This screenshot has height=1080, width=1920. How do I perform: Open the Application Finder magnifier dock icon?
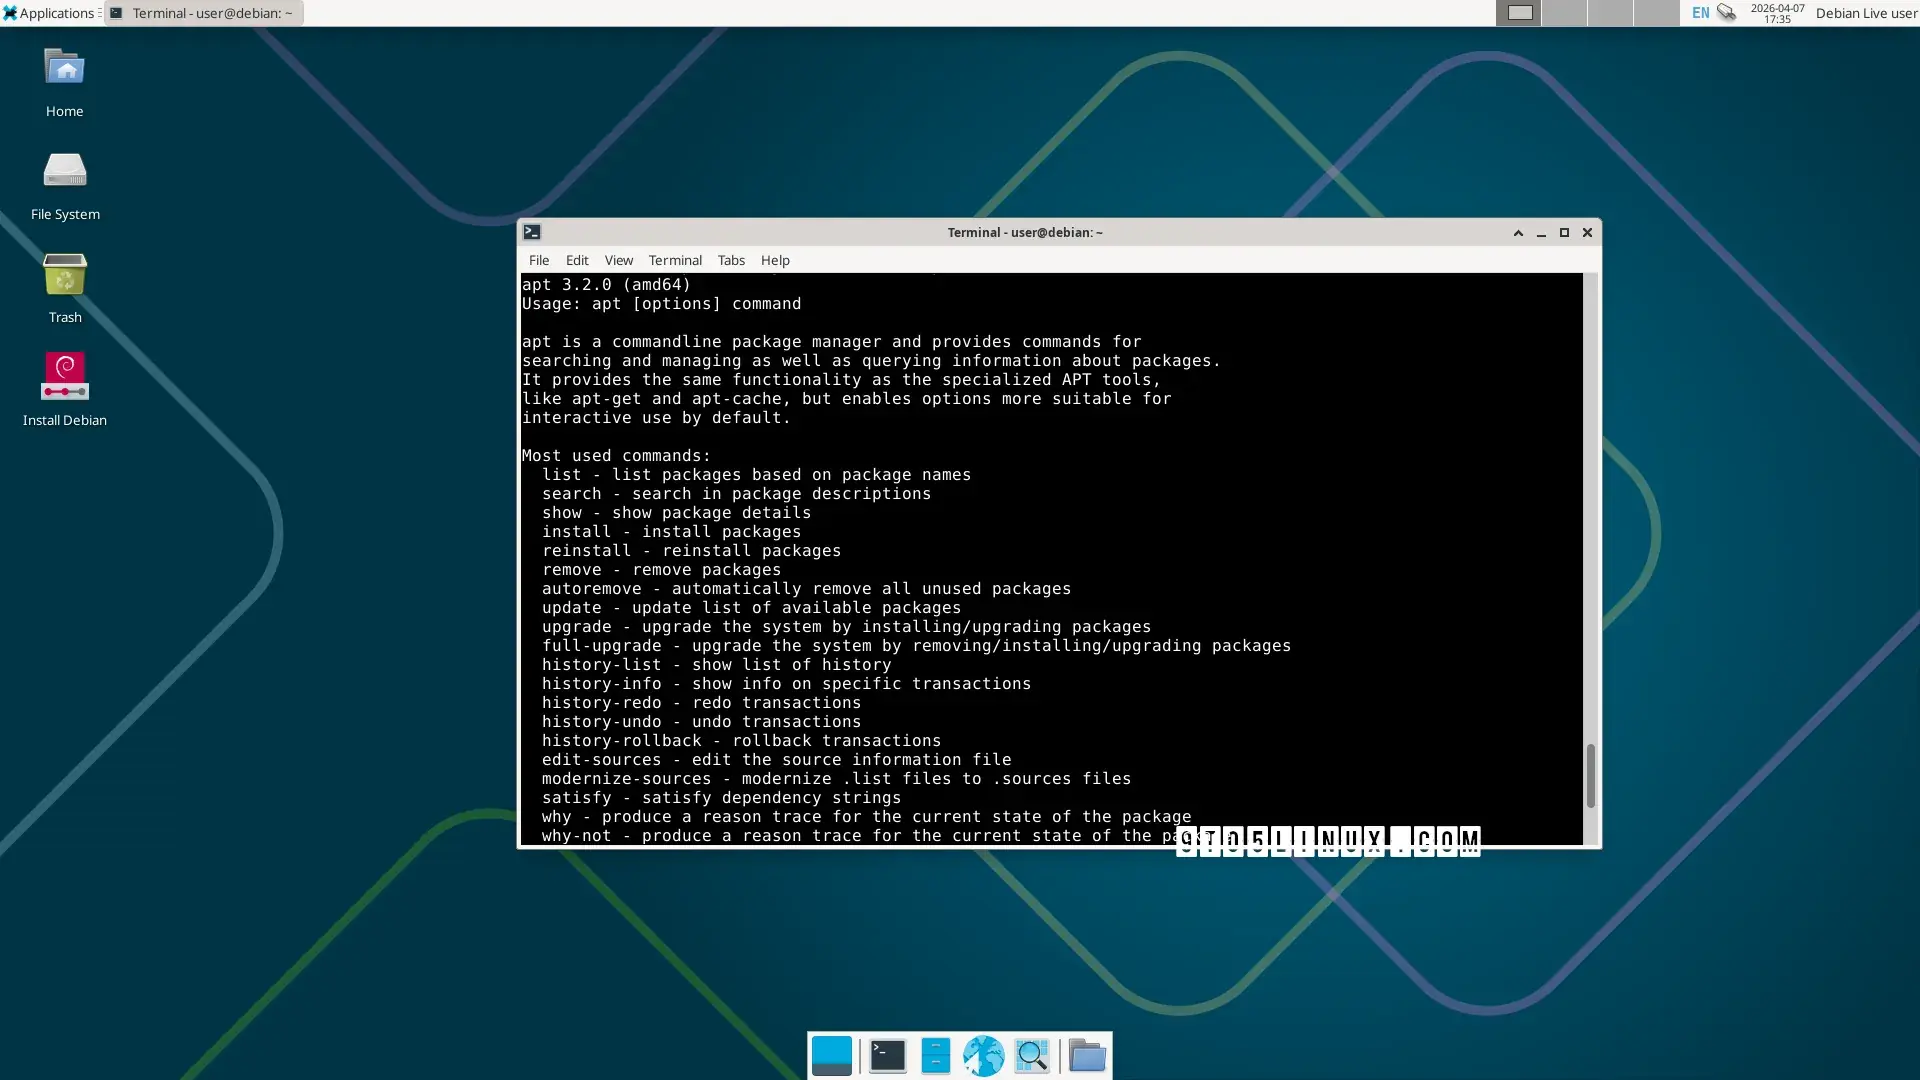point(1031,1056)
